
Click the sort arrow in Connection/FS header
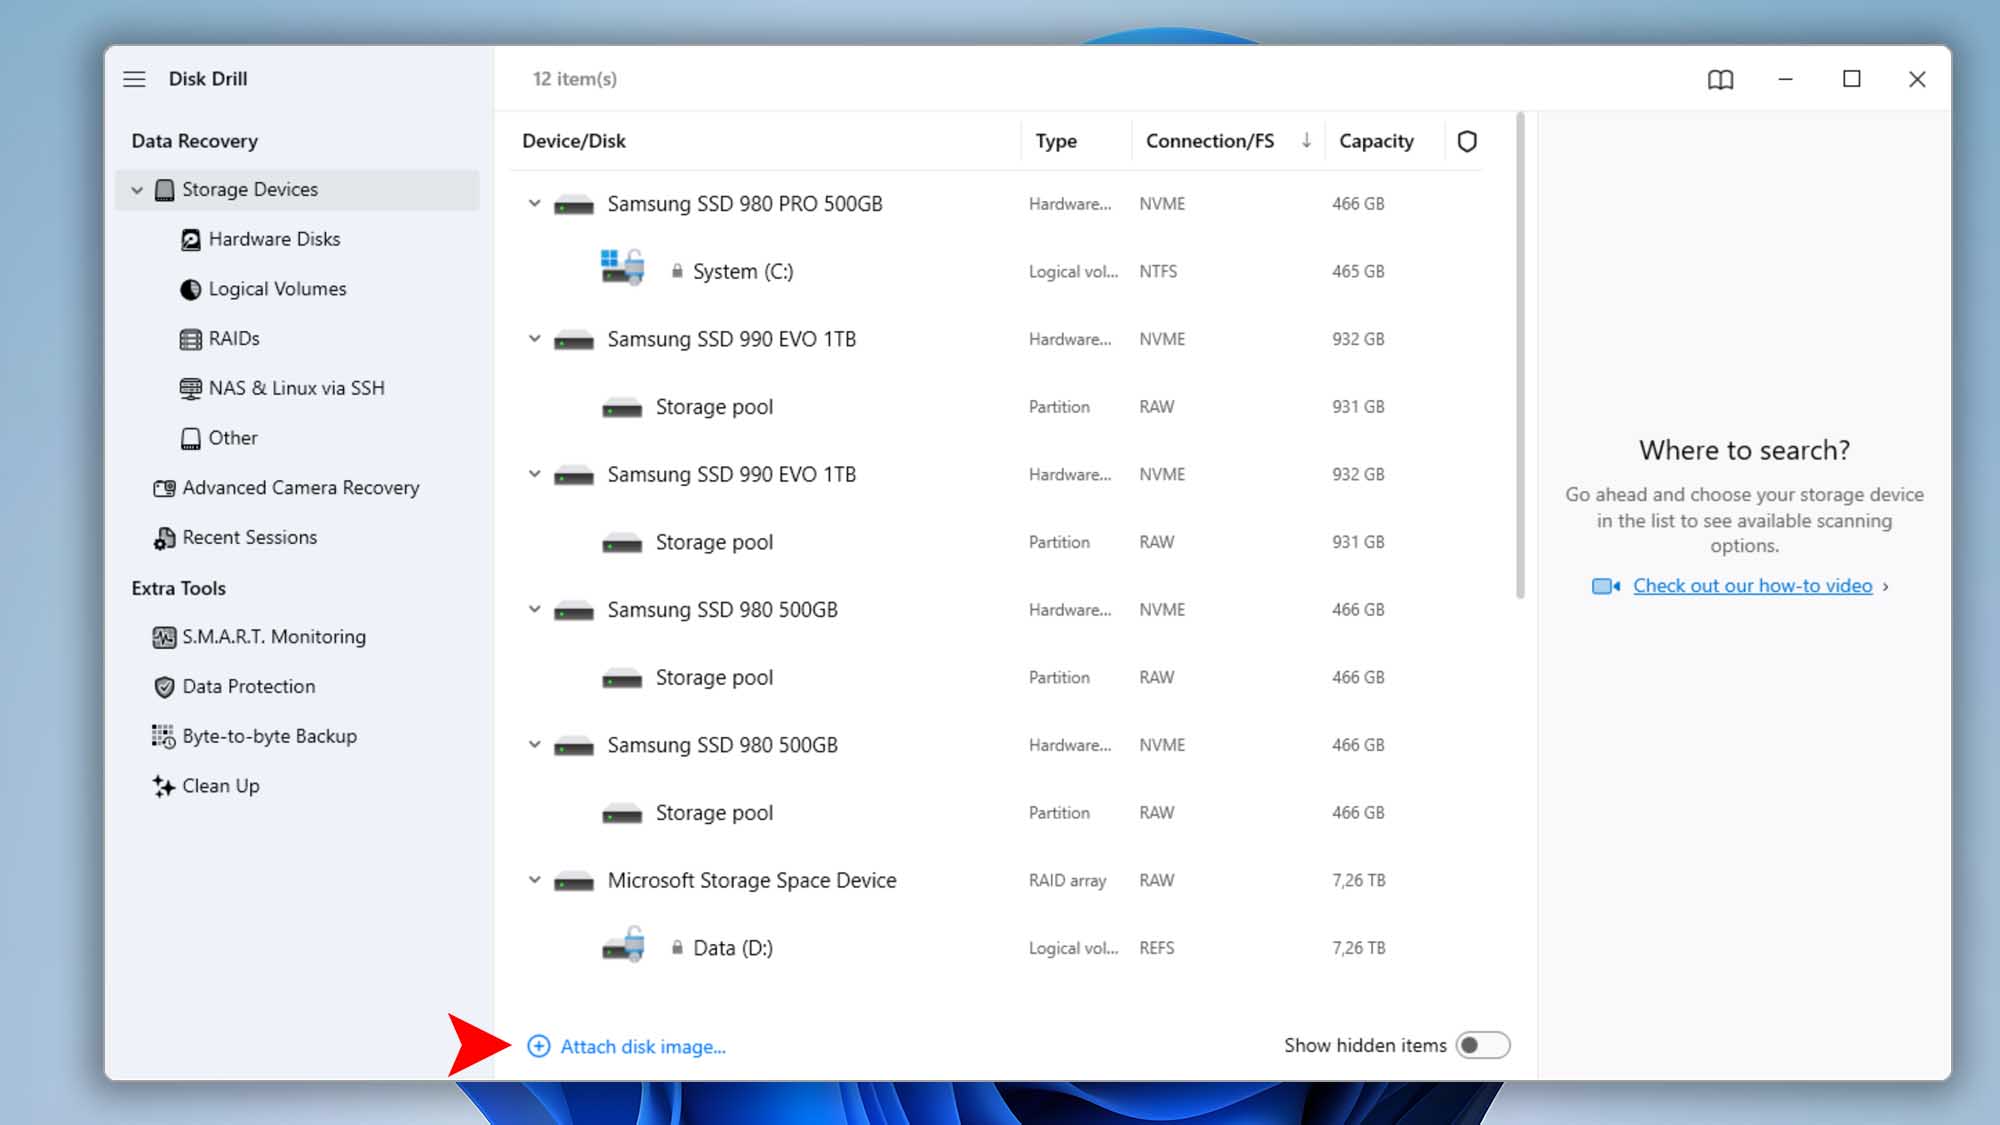(x=1306, y=140)
